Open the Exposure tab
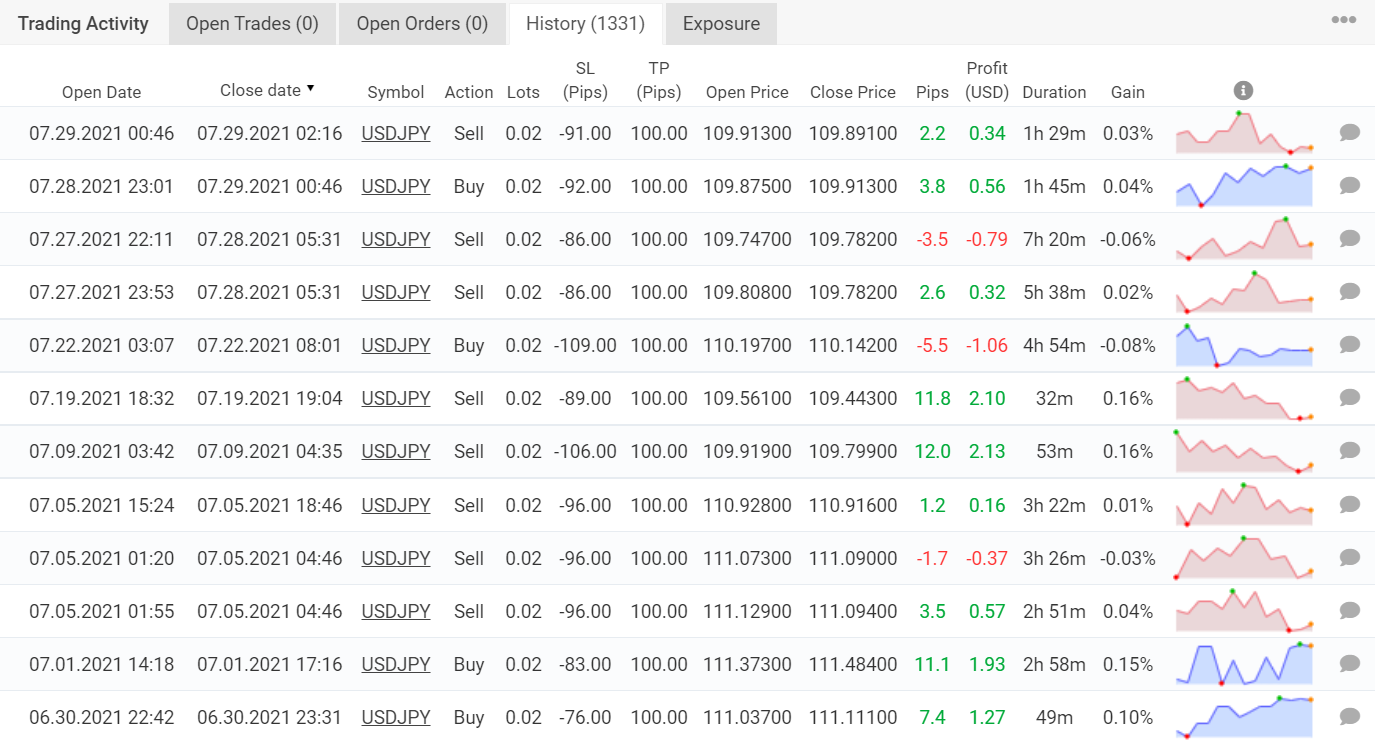Image resolution: width=1375 pixels, height=741 pixels. 721,24
